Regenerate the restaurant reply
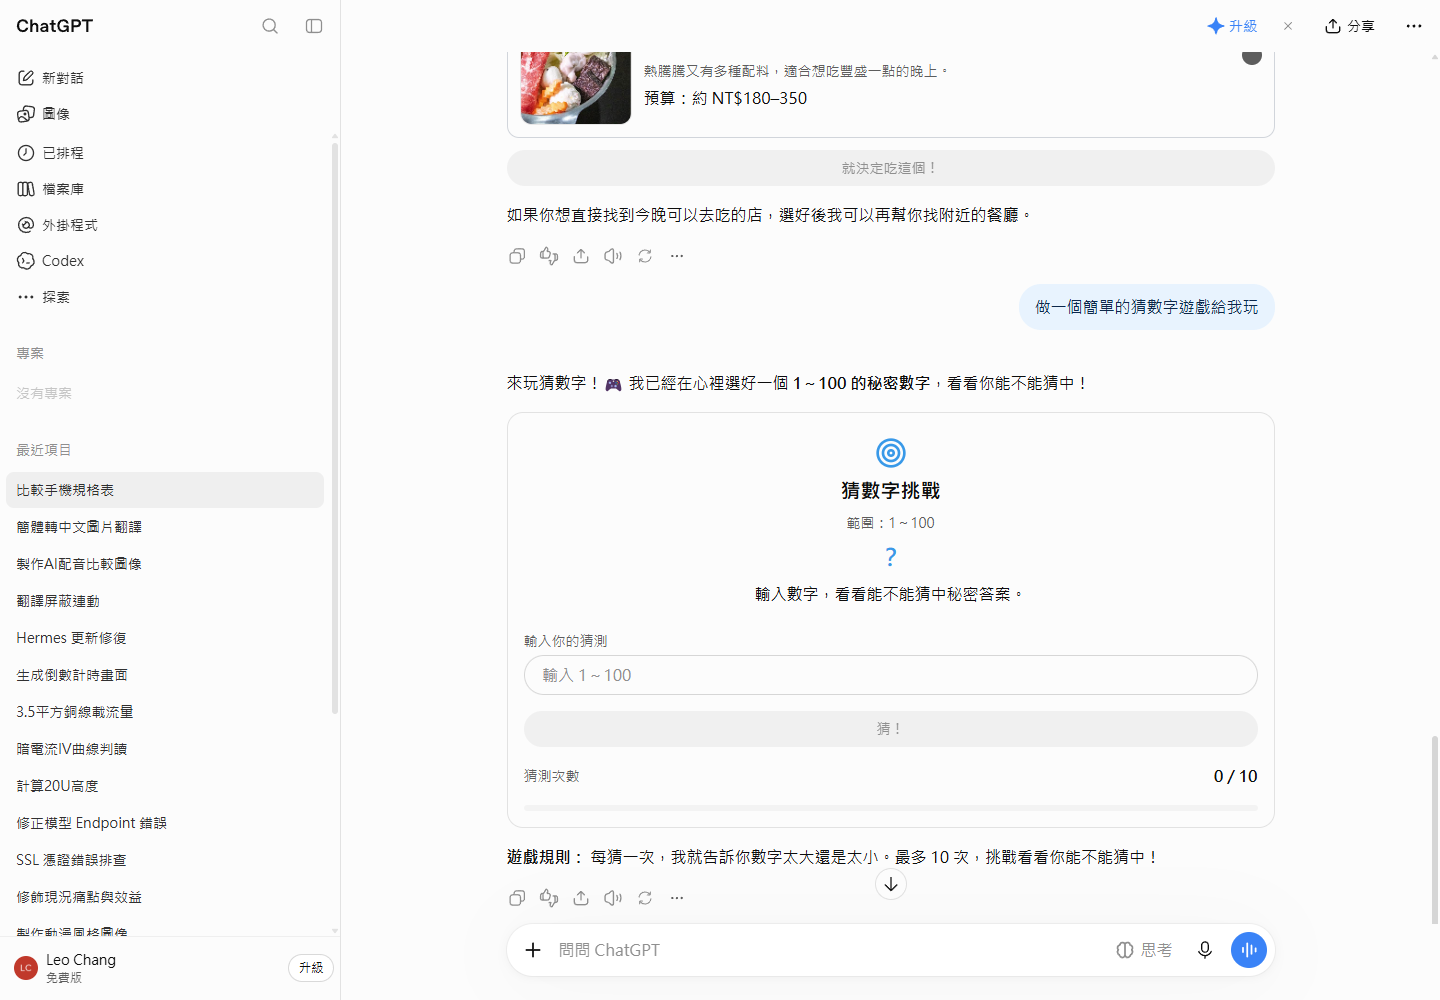 click(x=645, y=256)
